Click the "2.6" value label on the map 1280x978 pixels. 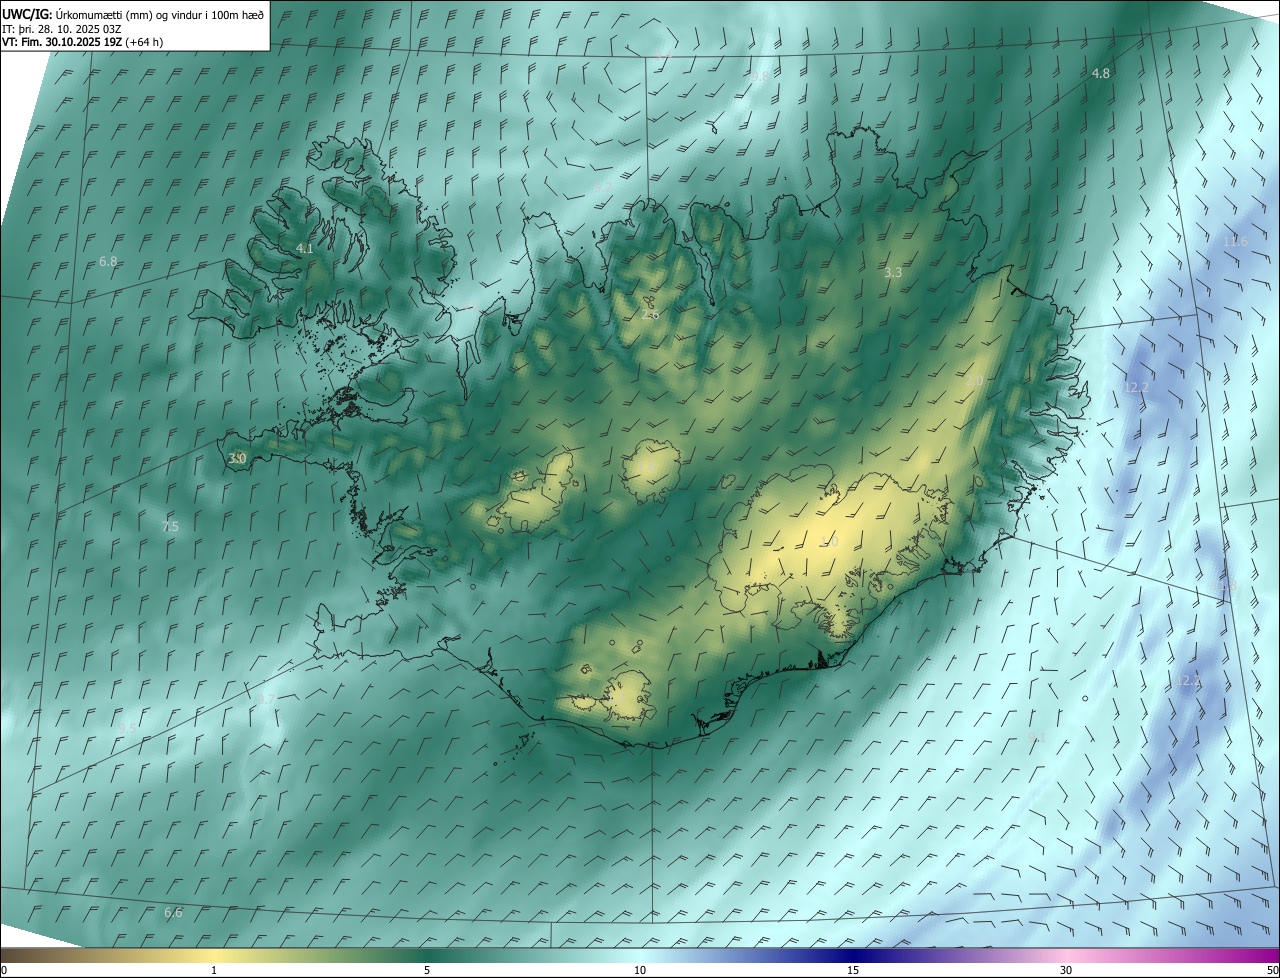pyautogui.click(x=650, y=314)
